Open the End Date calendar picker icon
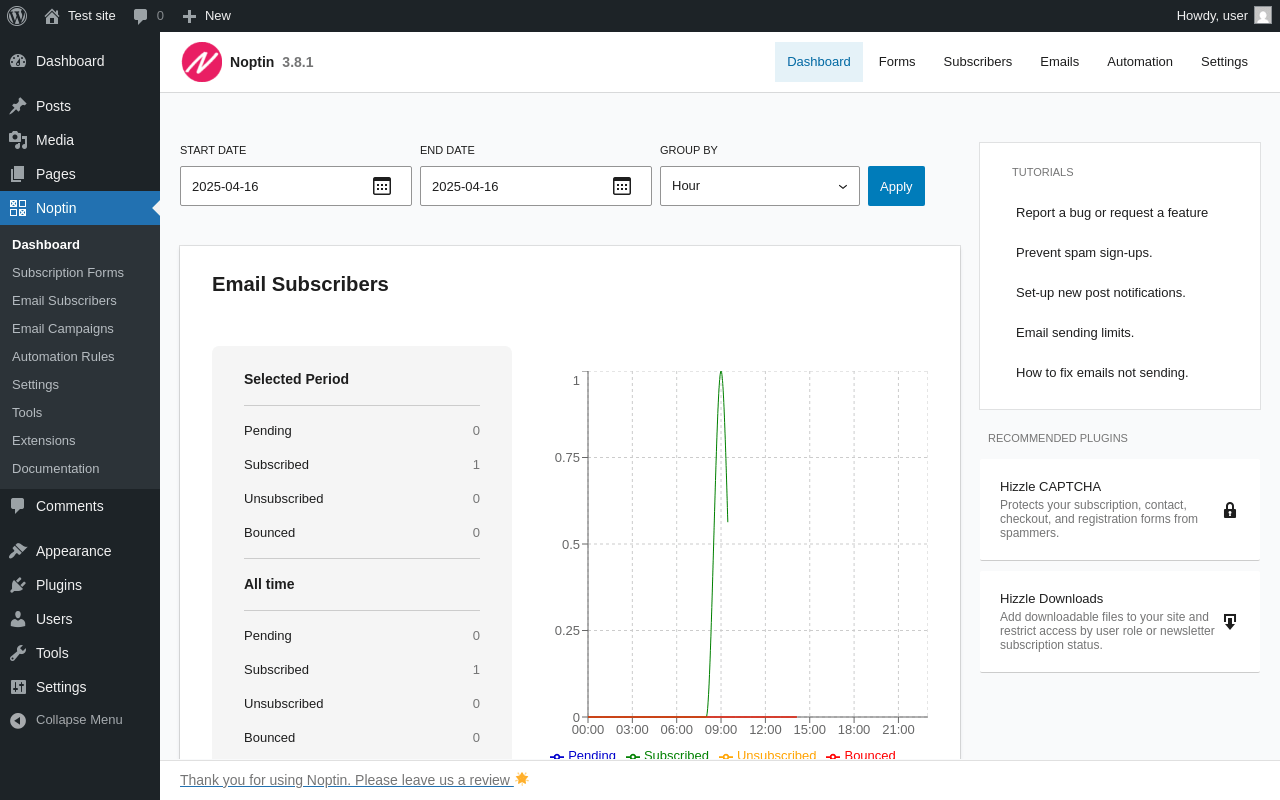1280x800 pixels. (622, 186)
